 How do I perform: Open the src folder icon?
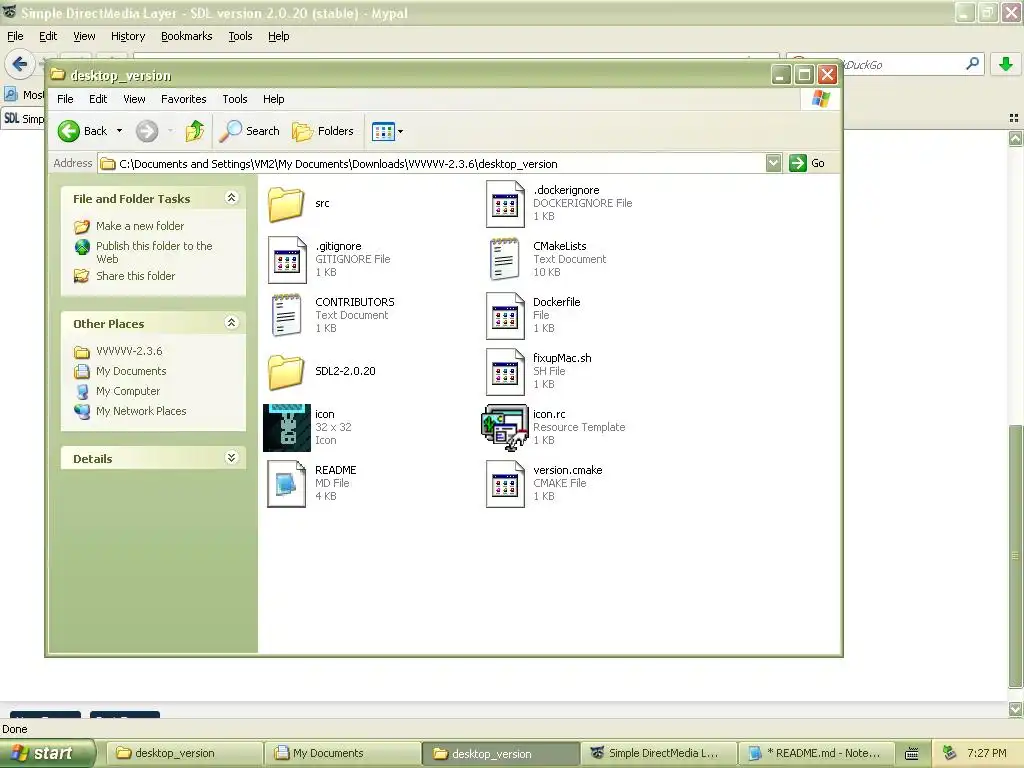pyautogui.click(x=286, y=204)
